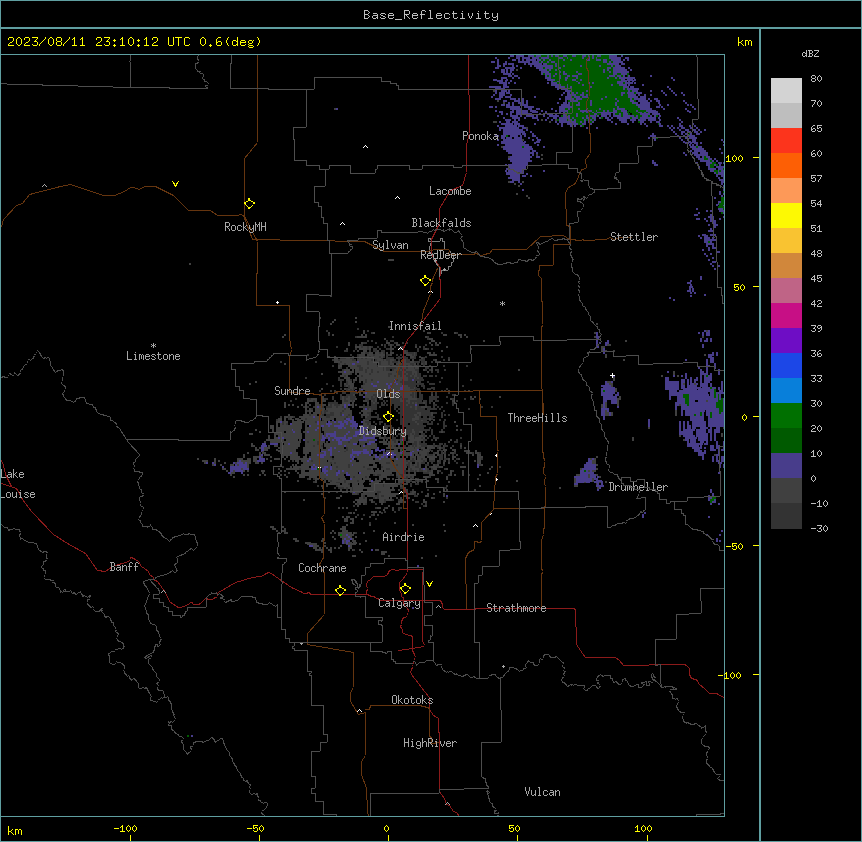
Task: Select the Vulcan label
Action: (x=542, y=792)
